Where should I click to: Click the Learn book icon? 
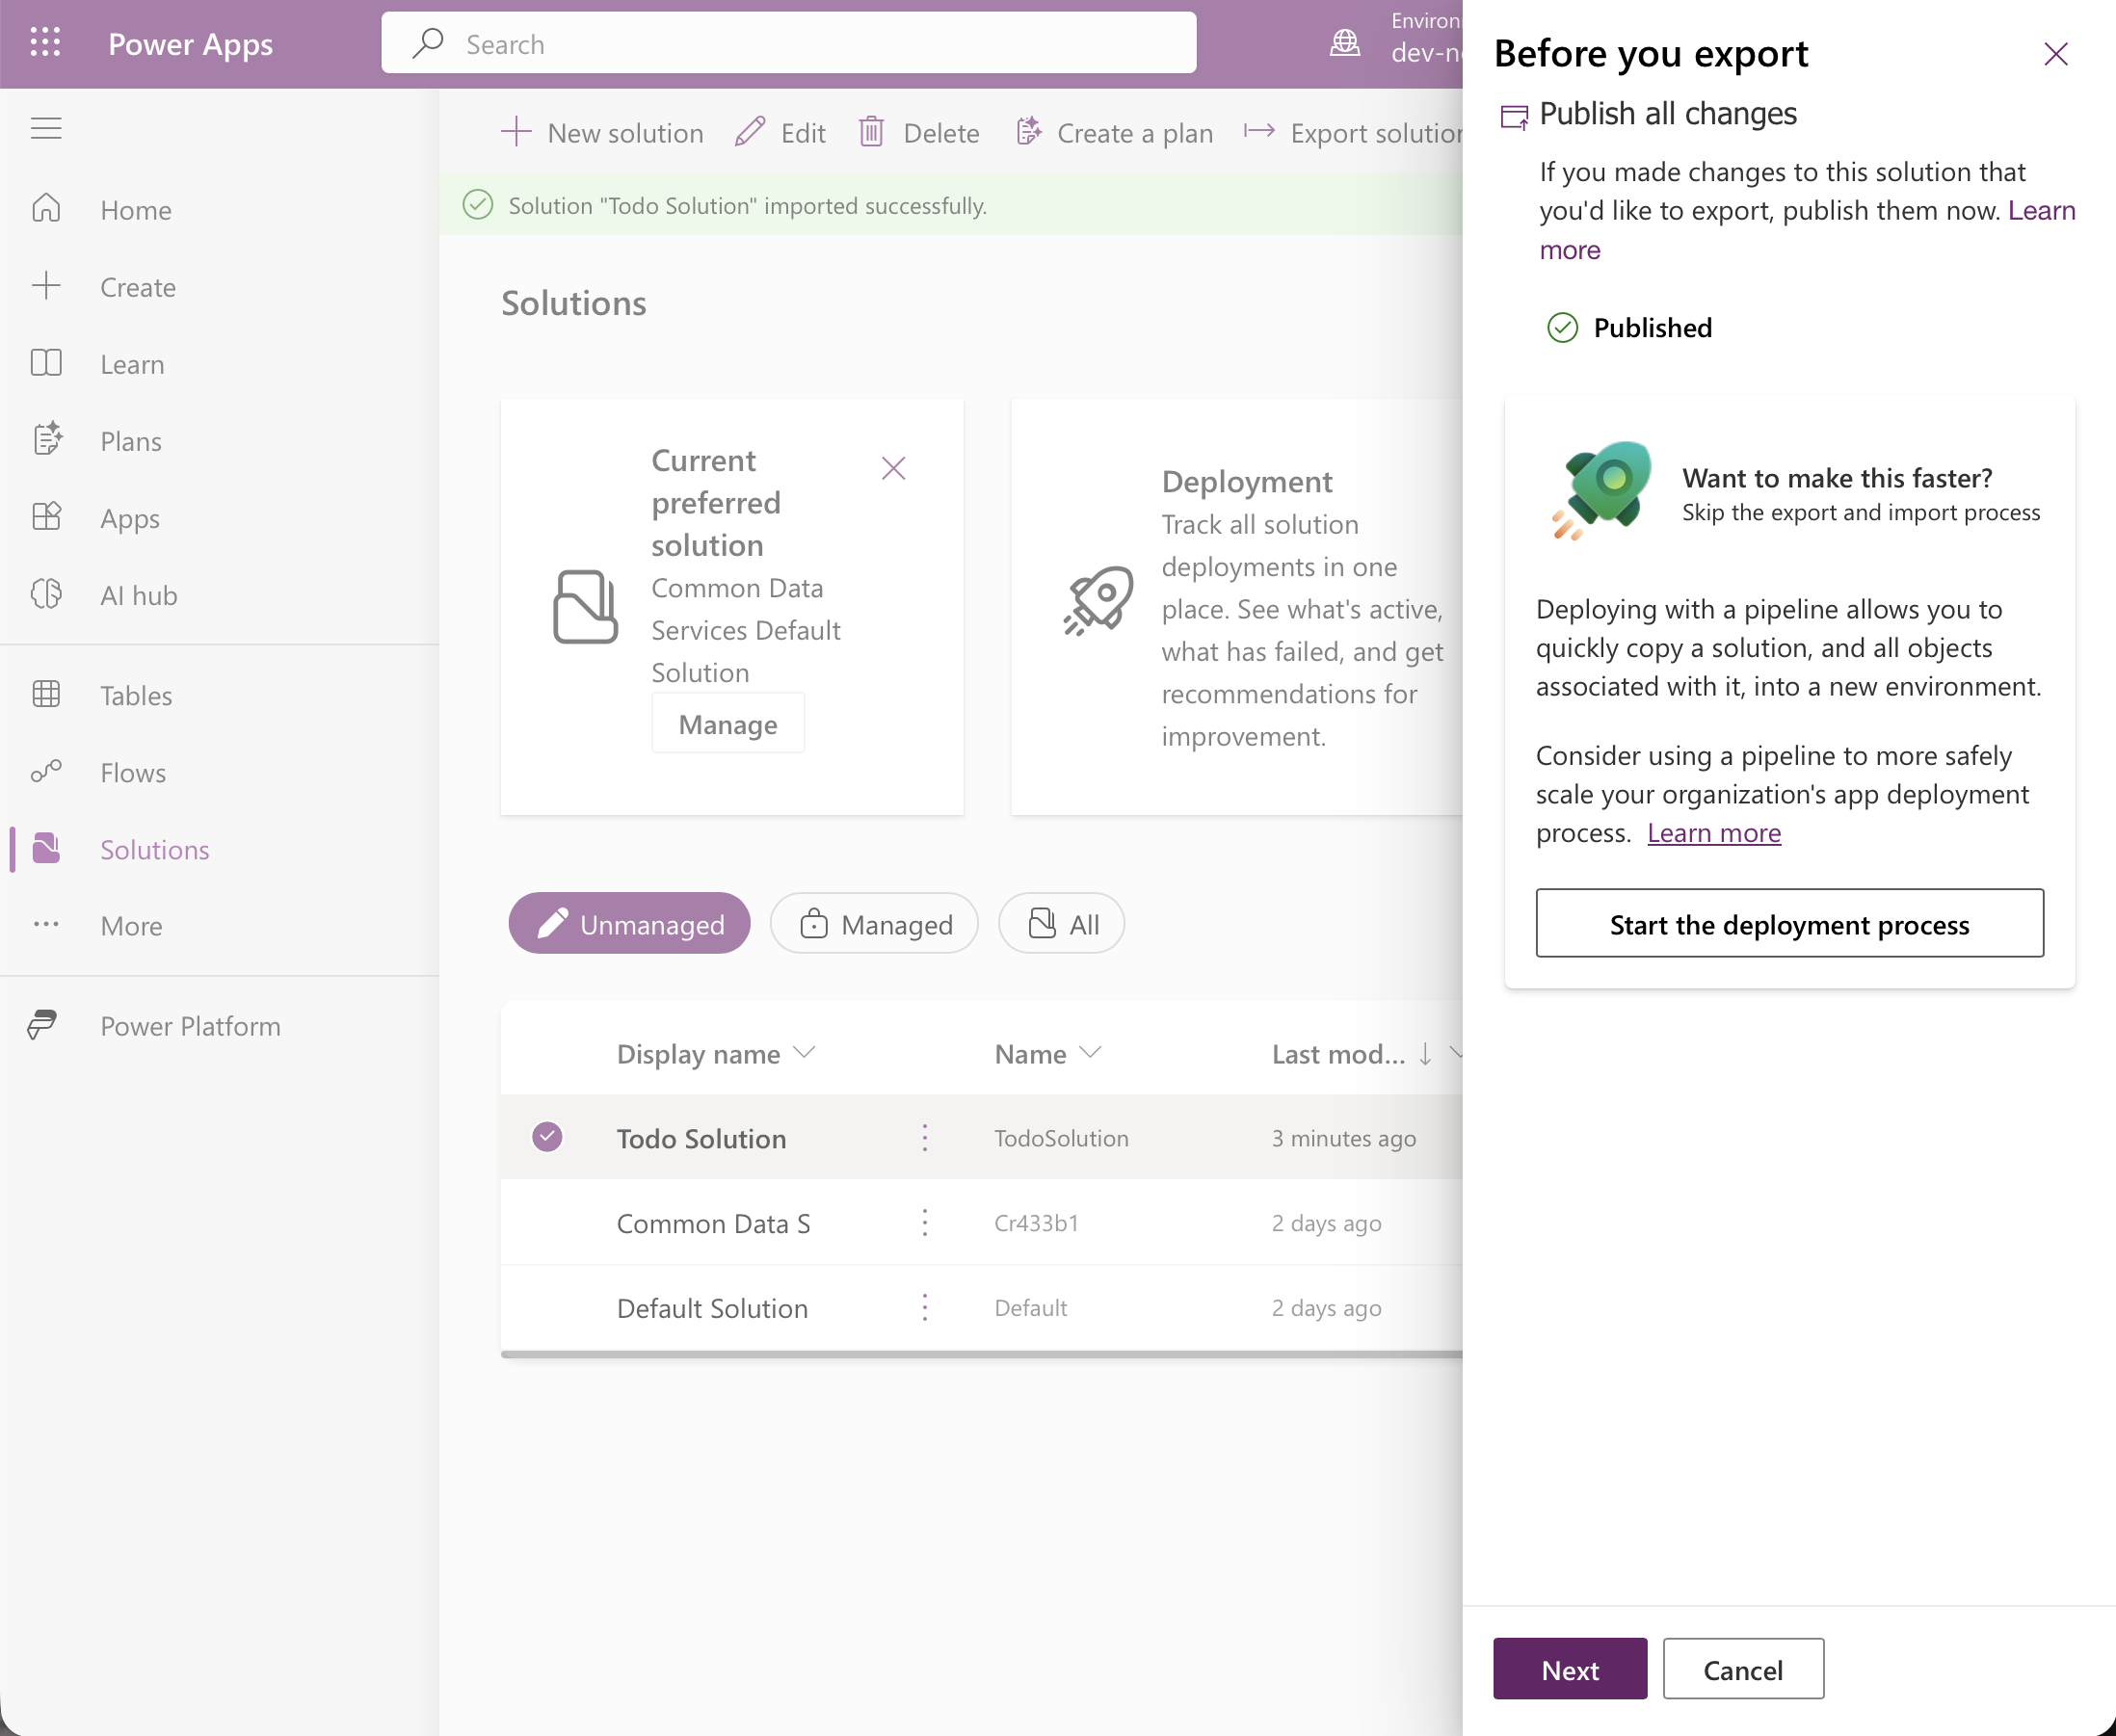(x=46, y=364)
